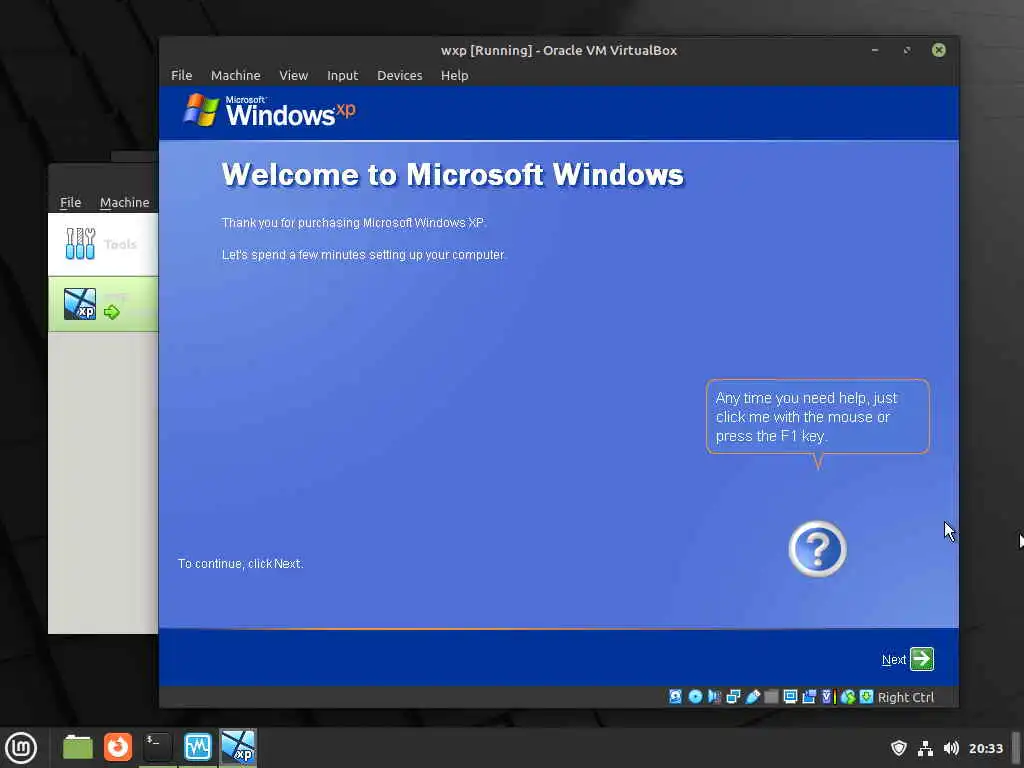This screenshot has width=1024, height=768.
Task: Select Tools in VirtualBox Manager sidebar
Action: [103, 244]
